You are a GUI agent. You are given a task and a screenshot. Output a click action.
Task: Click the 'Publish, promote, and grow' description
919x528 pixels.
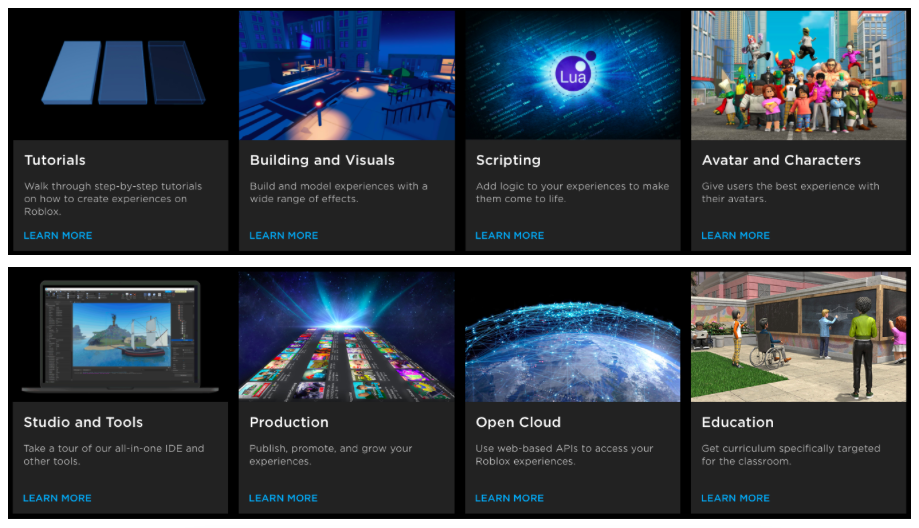tap(331, 455)
